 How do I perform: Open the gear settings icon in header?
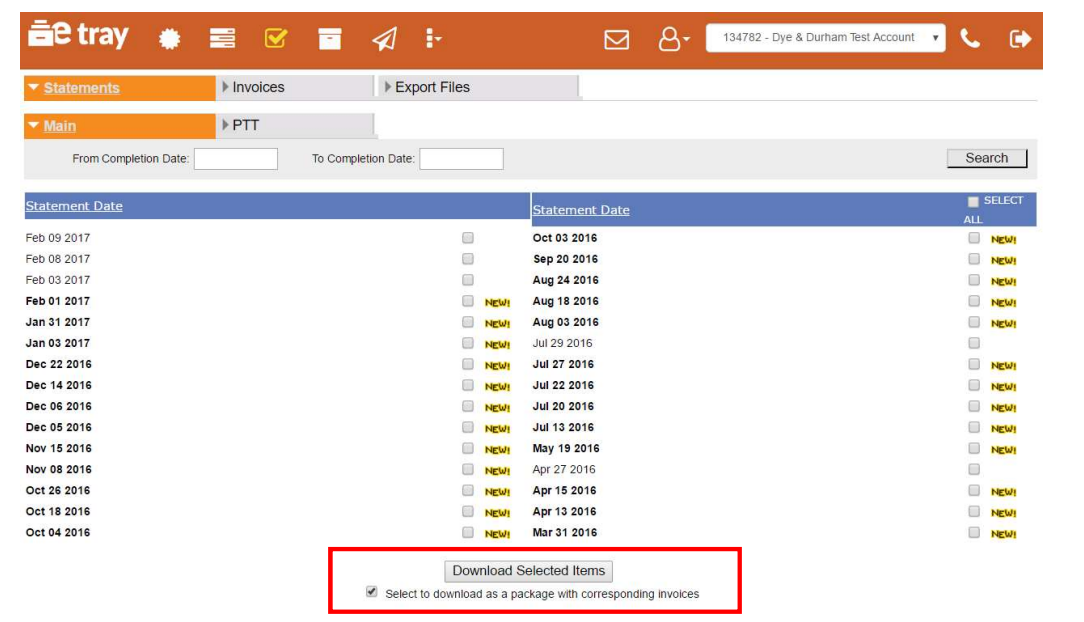point(170,38)
